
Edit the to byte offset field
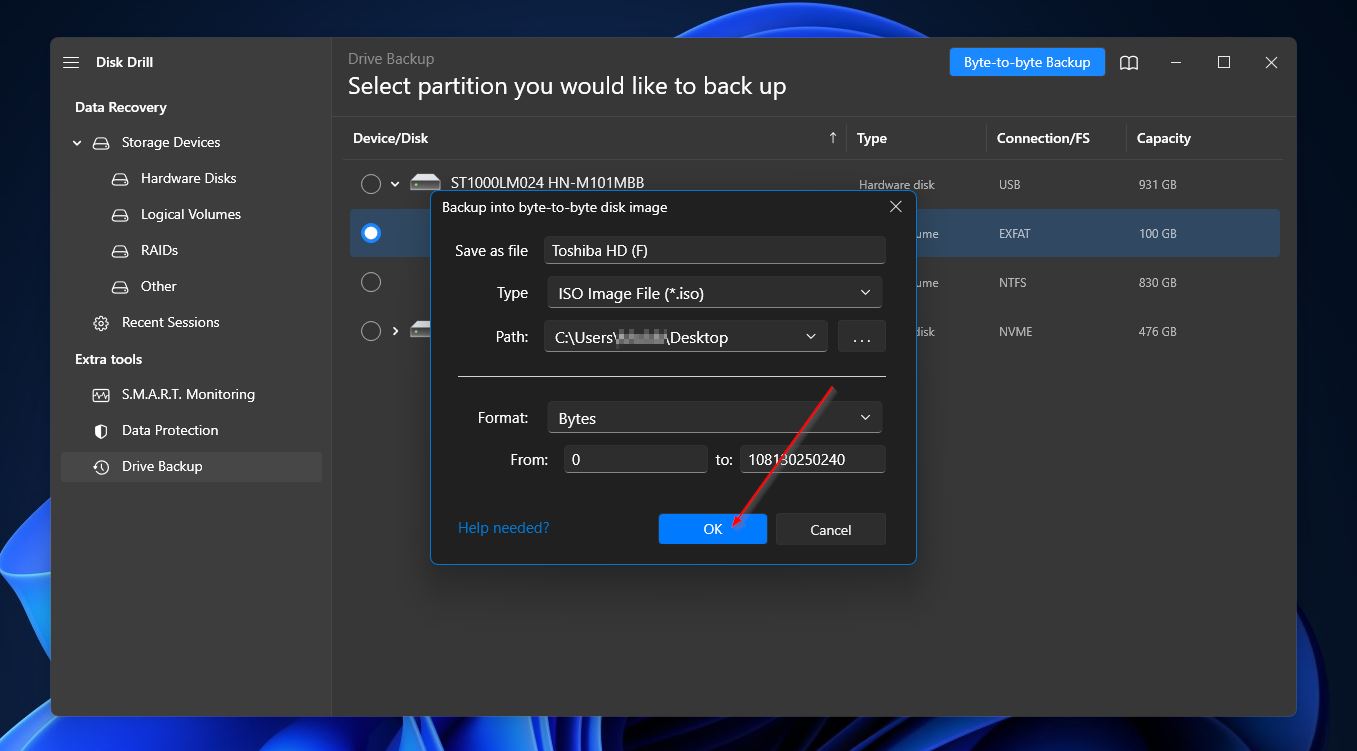tap(813, 460)
